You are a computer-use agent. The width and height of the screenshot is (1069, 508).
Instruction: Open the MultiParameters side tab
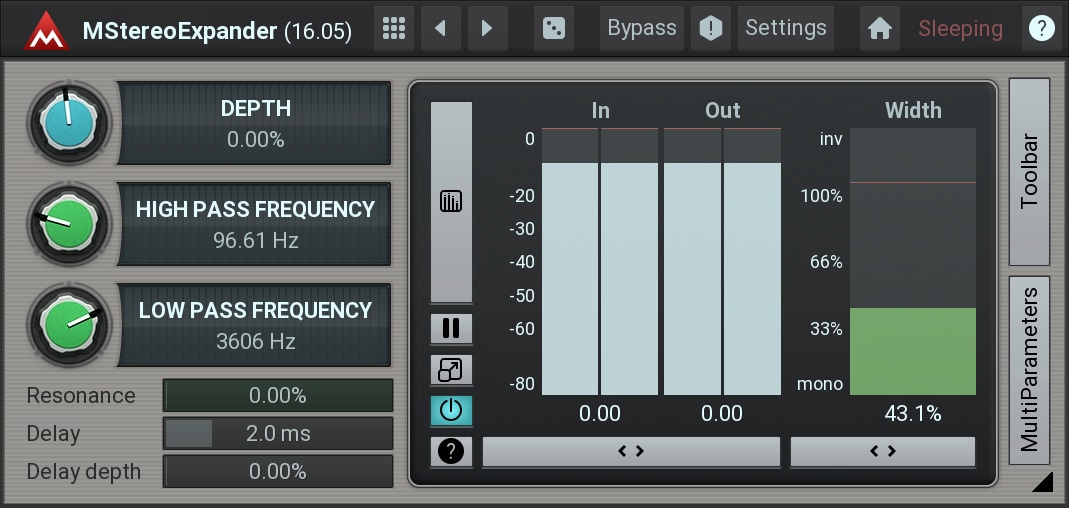(x=1029, y=370)
